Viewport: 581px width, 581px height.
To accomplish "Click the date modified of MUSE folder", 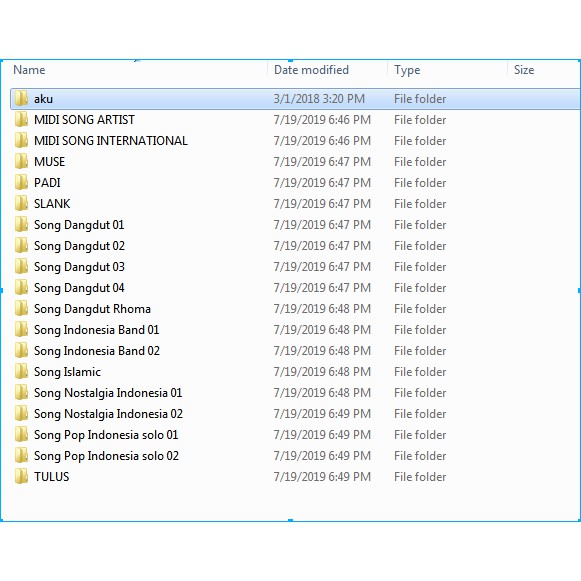I will click(x=322, y=162).
